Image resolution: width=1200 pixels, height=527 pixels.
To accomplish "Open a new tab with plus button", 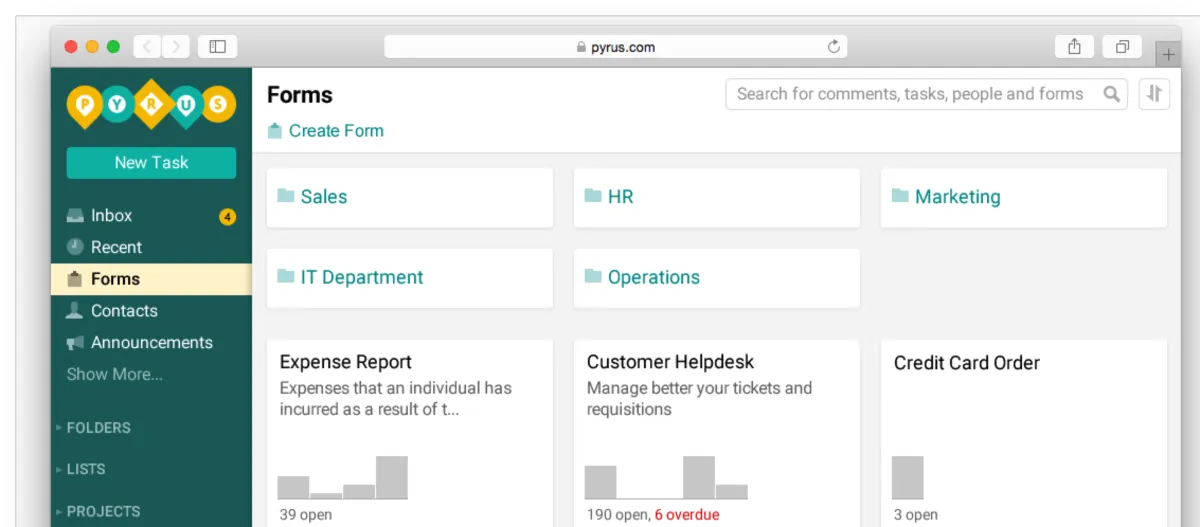I will 1168,54.
